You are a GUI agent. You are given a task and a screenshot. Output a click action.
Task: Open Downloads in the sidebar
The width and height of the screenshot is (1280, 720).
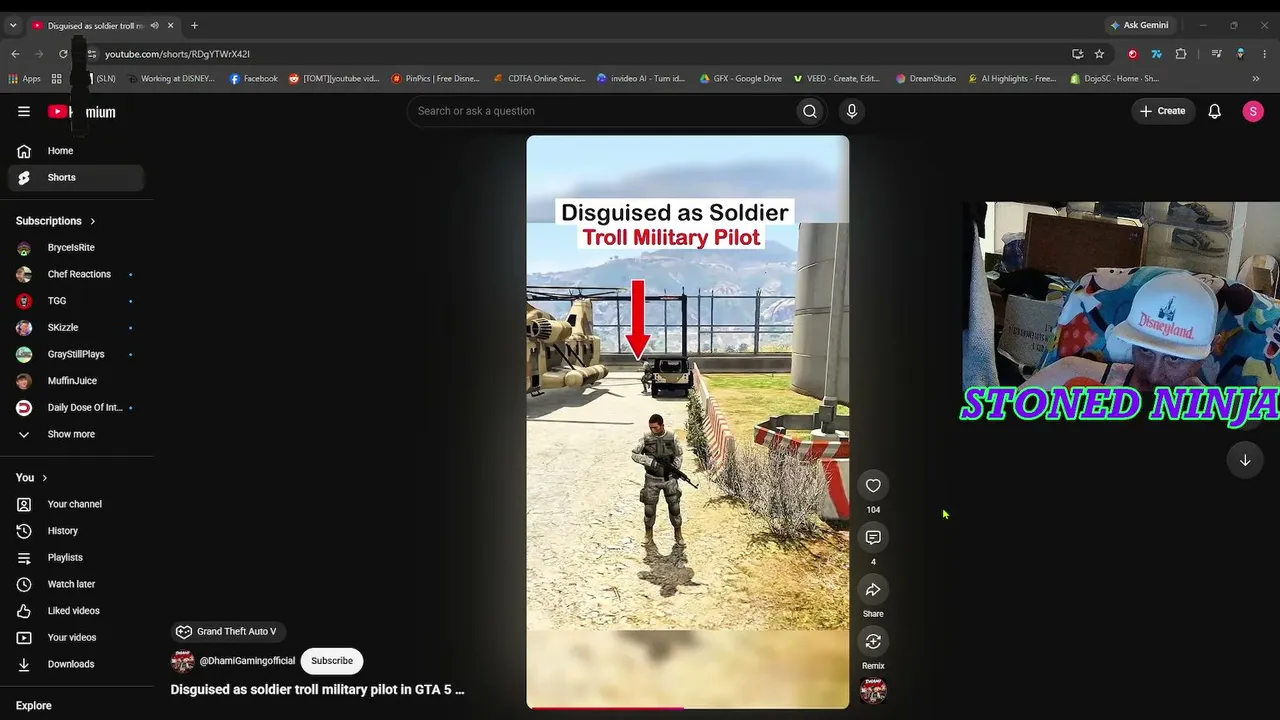point(76,664)
